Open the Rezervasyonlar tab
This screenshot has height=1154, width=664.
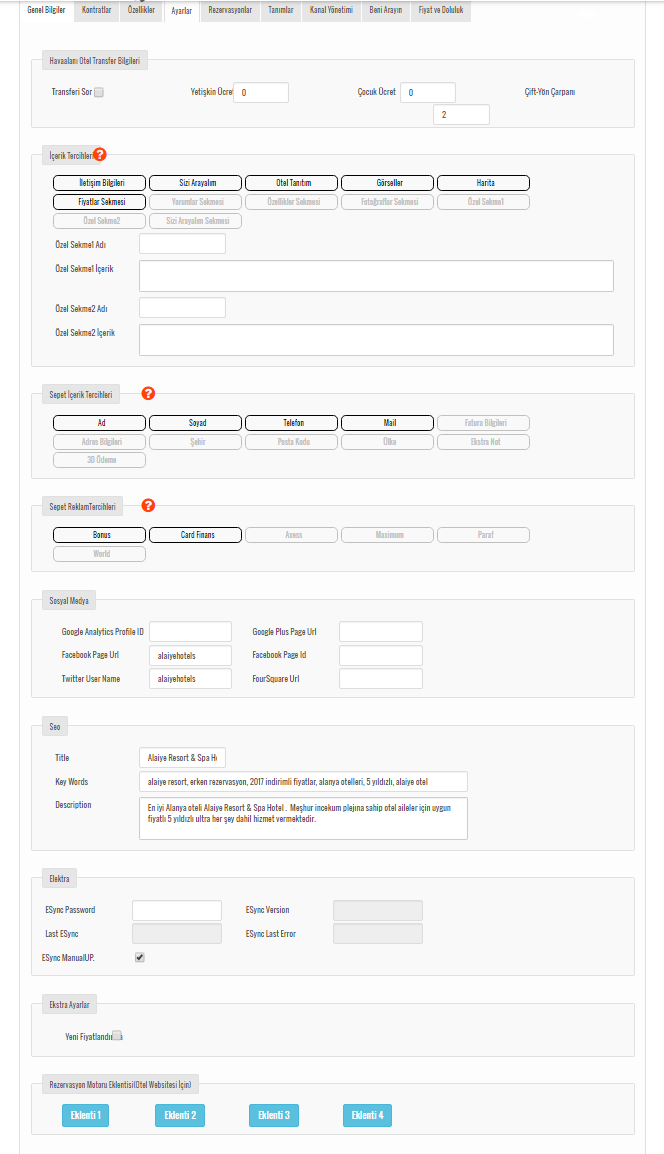click(230, 10)
